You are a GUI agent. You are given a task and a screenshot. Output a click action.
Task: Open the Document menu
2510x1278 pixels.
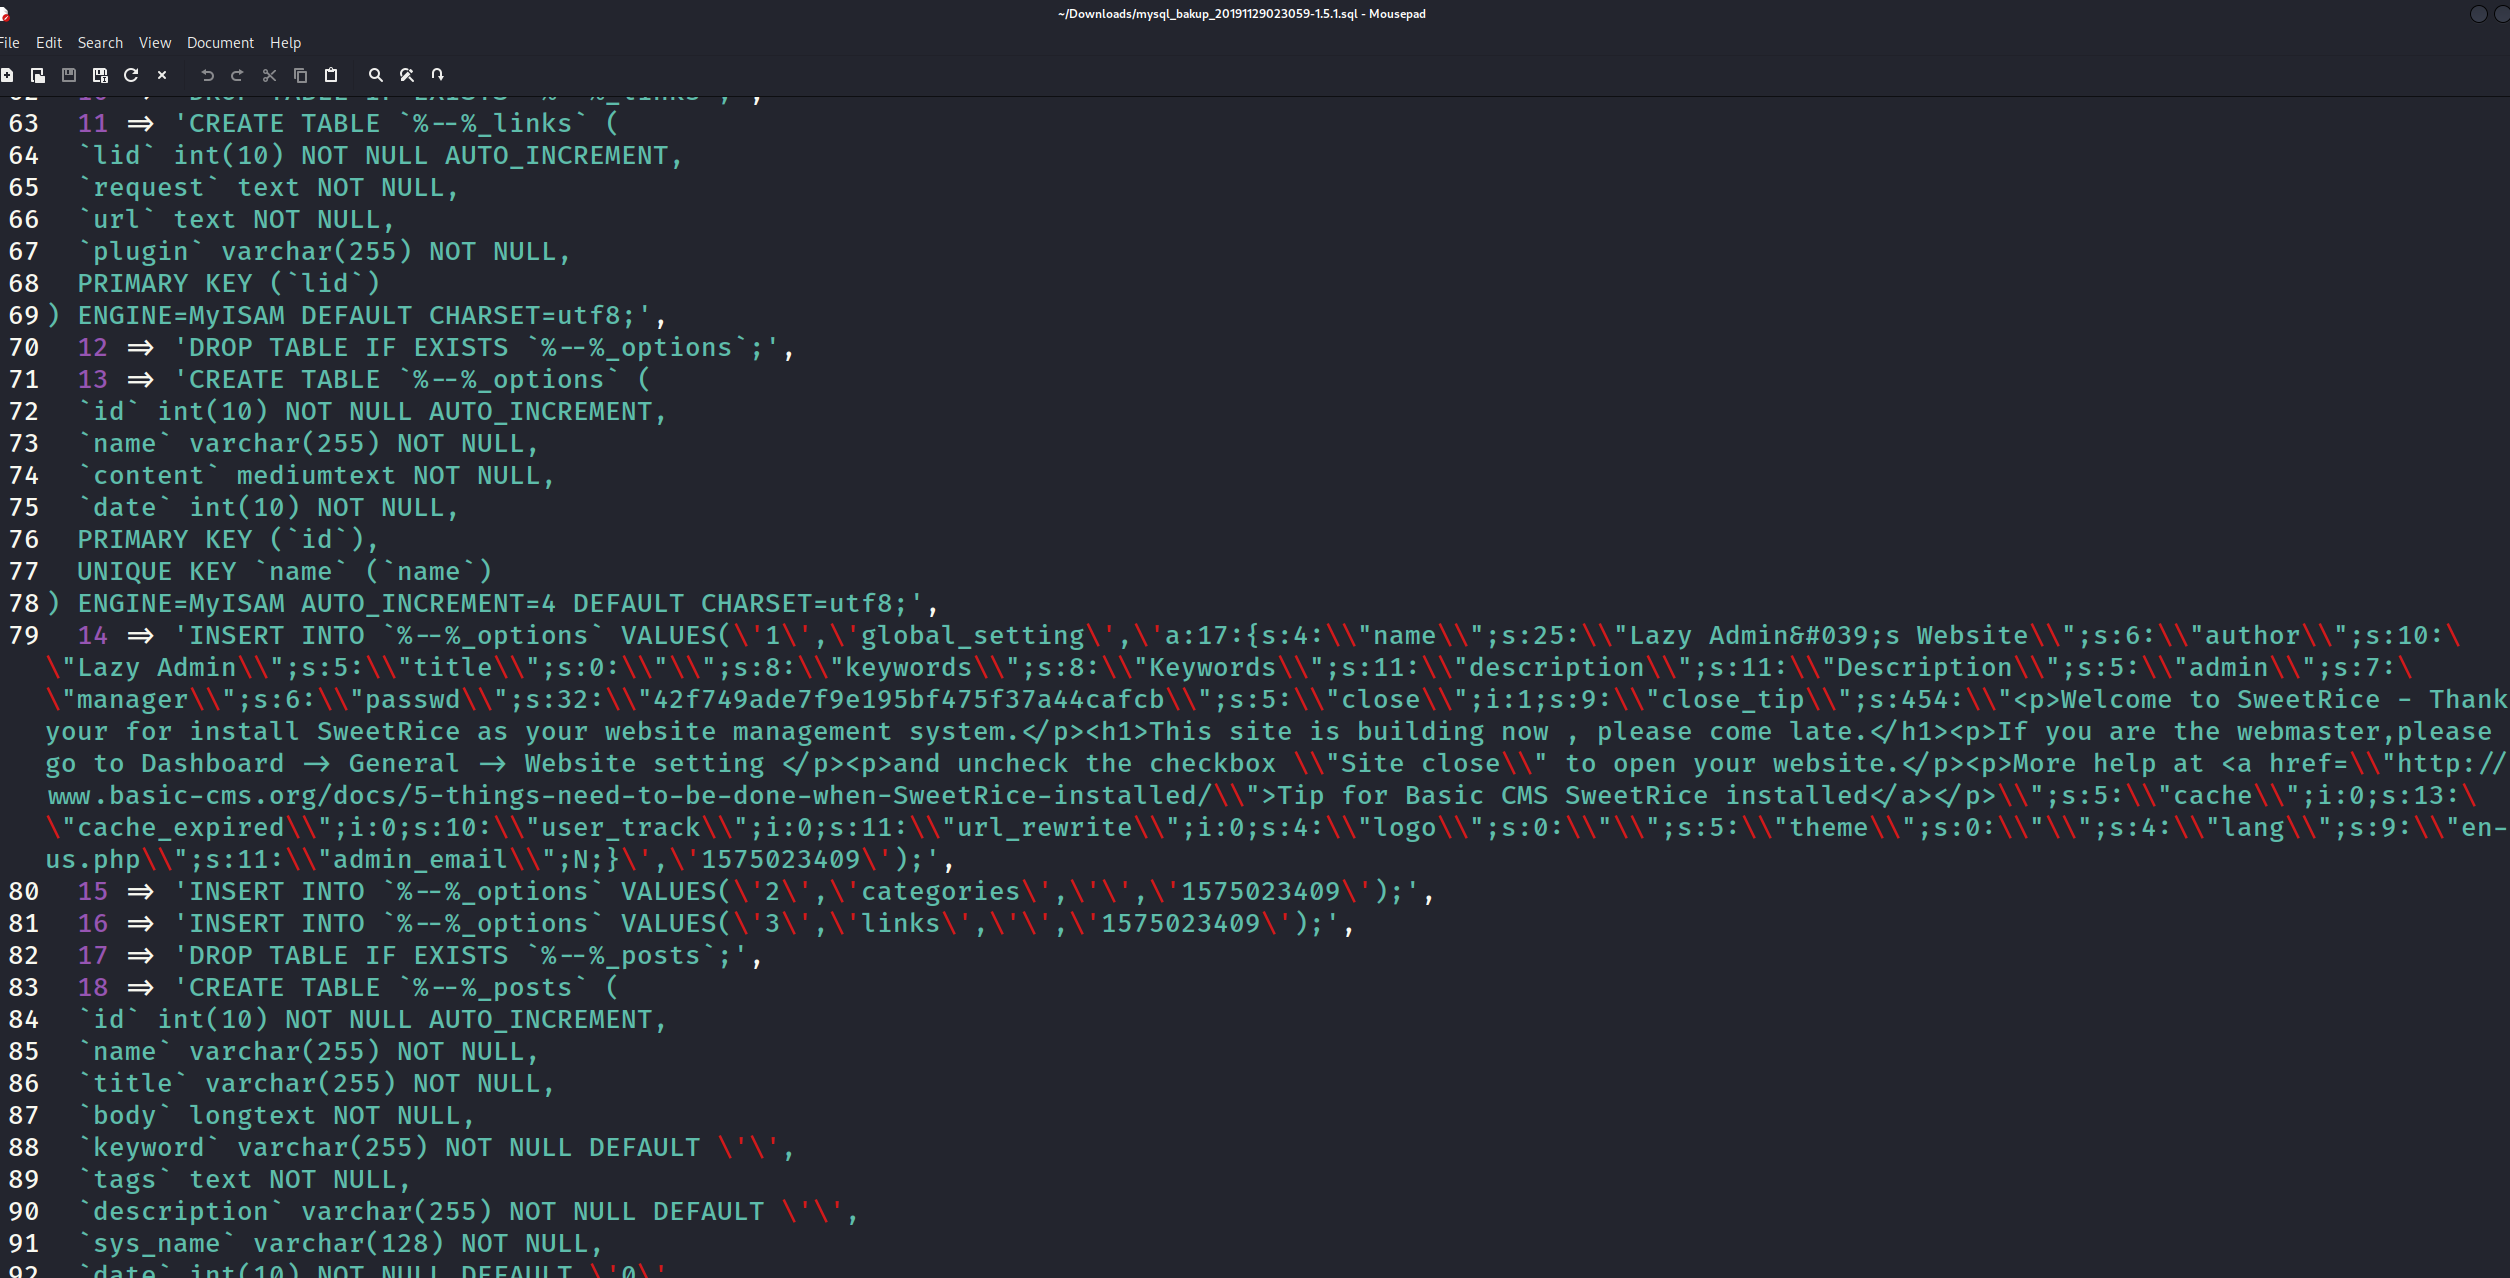[220, 43]
